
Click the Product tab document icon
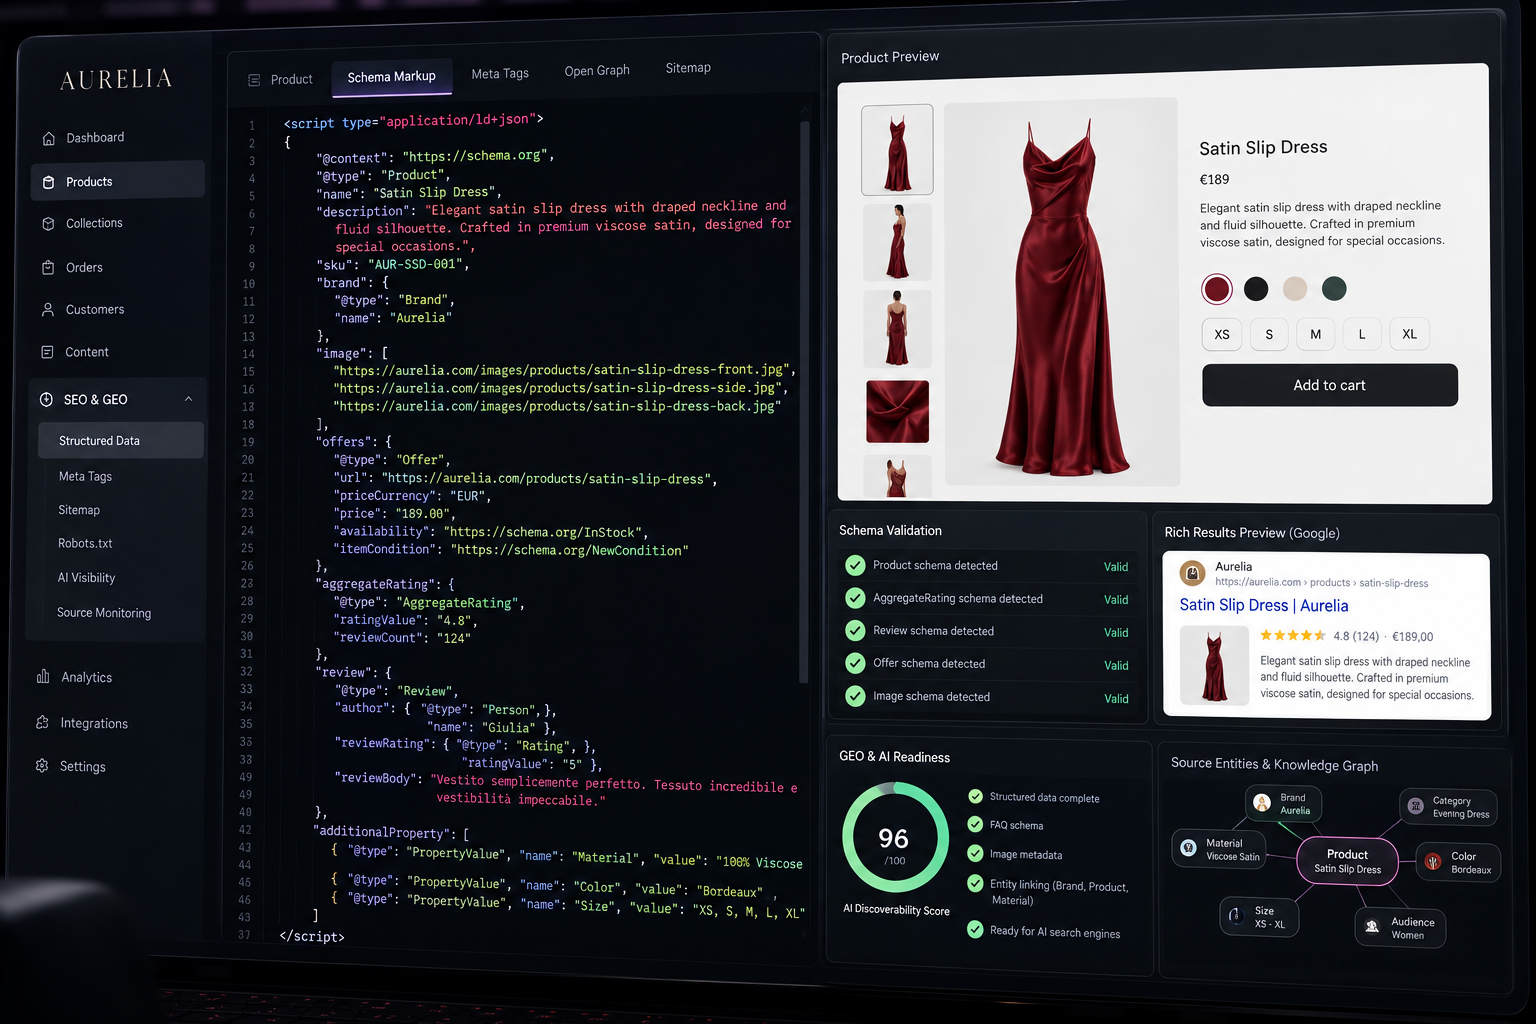(254, 80)
